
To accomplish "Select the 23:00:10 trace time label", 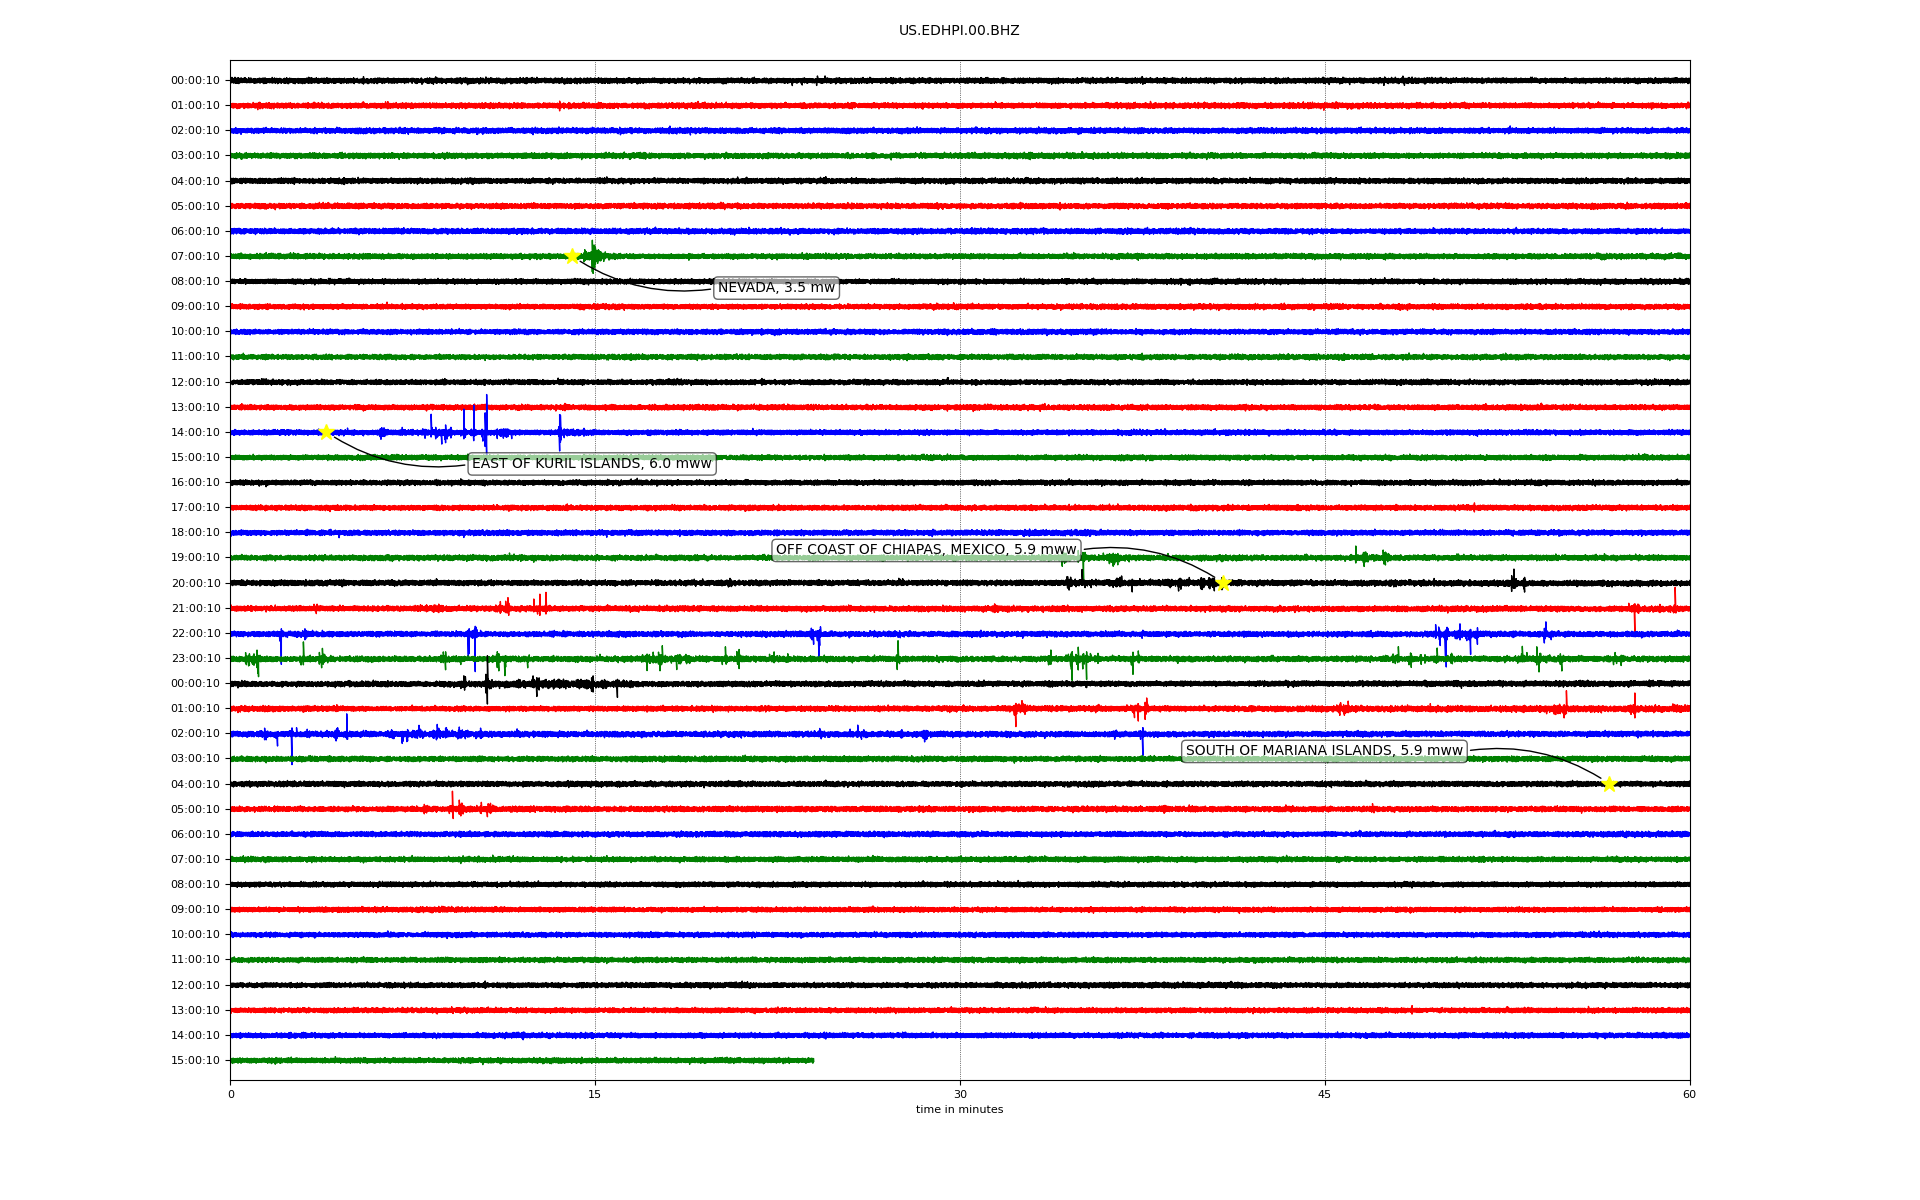I will [x=195, y=659].
